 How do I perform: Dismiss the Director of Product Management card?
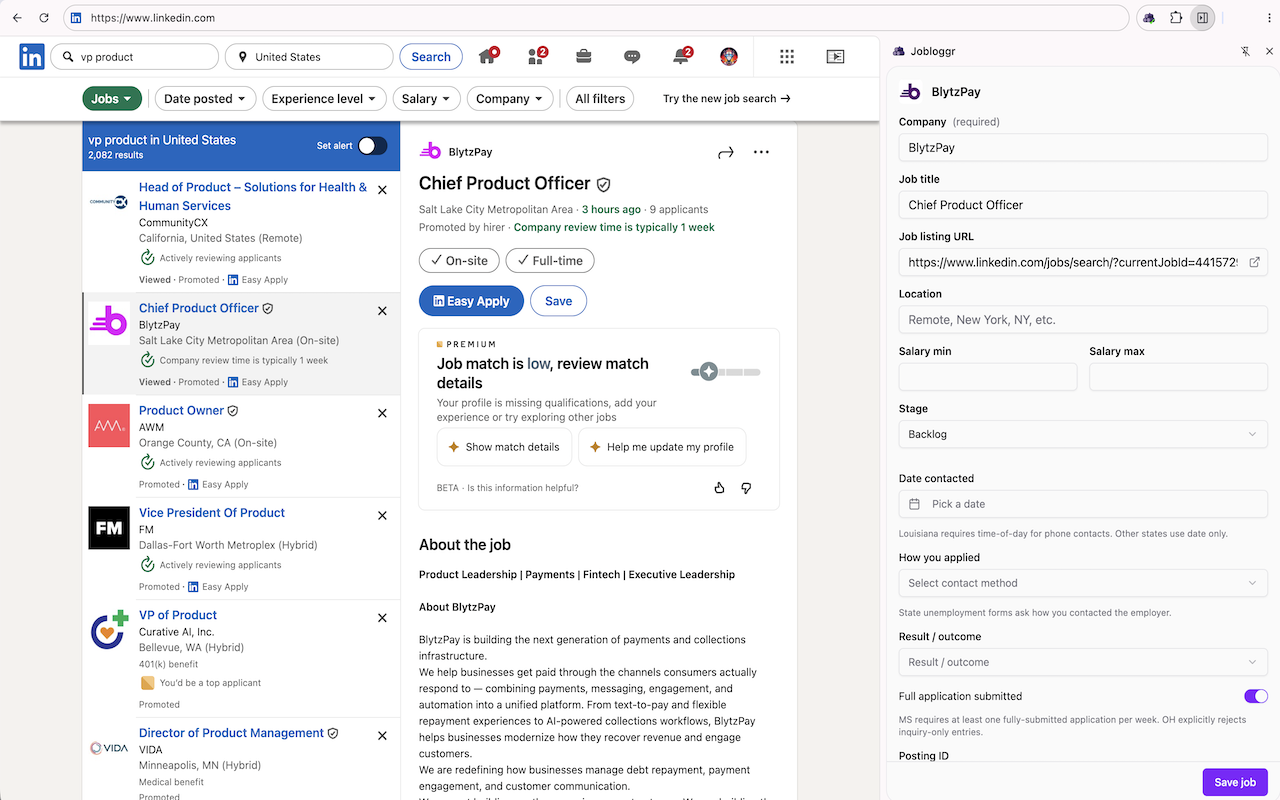point(382,736)
